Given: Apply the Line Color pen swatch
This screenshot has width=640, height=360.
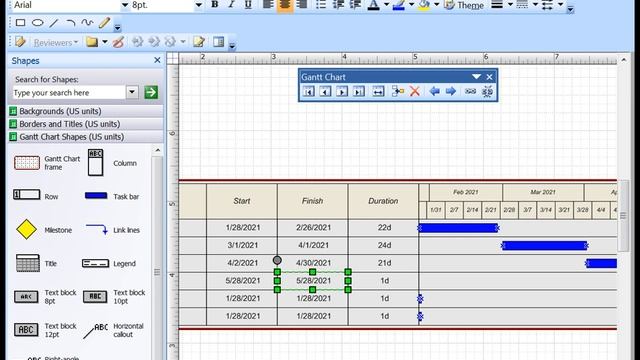Looking at the screenshot, I should (399, 5).
